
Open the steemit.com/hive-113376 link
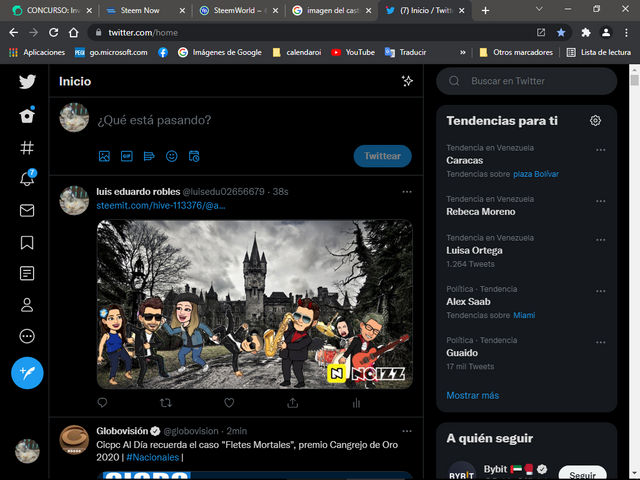point(161,206)
